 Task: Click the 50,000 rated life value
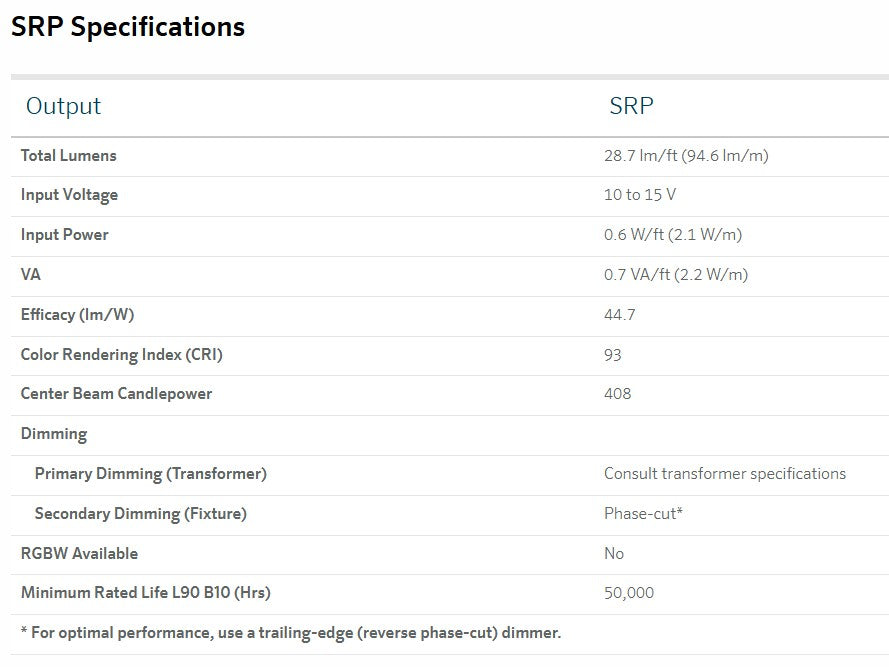point(629,593)
